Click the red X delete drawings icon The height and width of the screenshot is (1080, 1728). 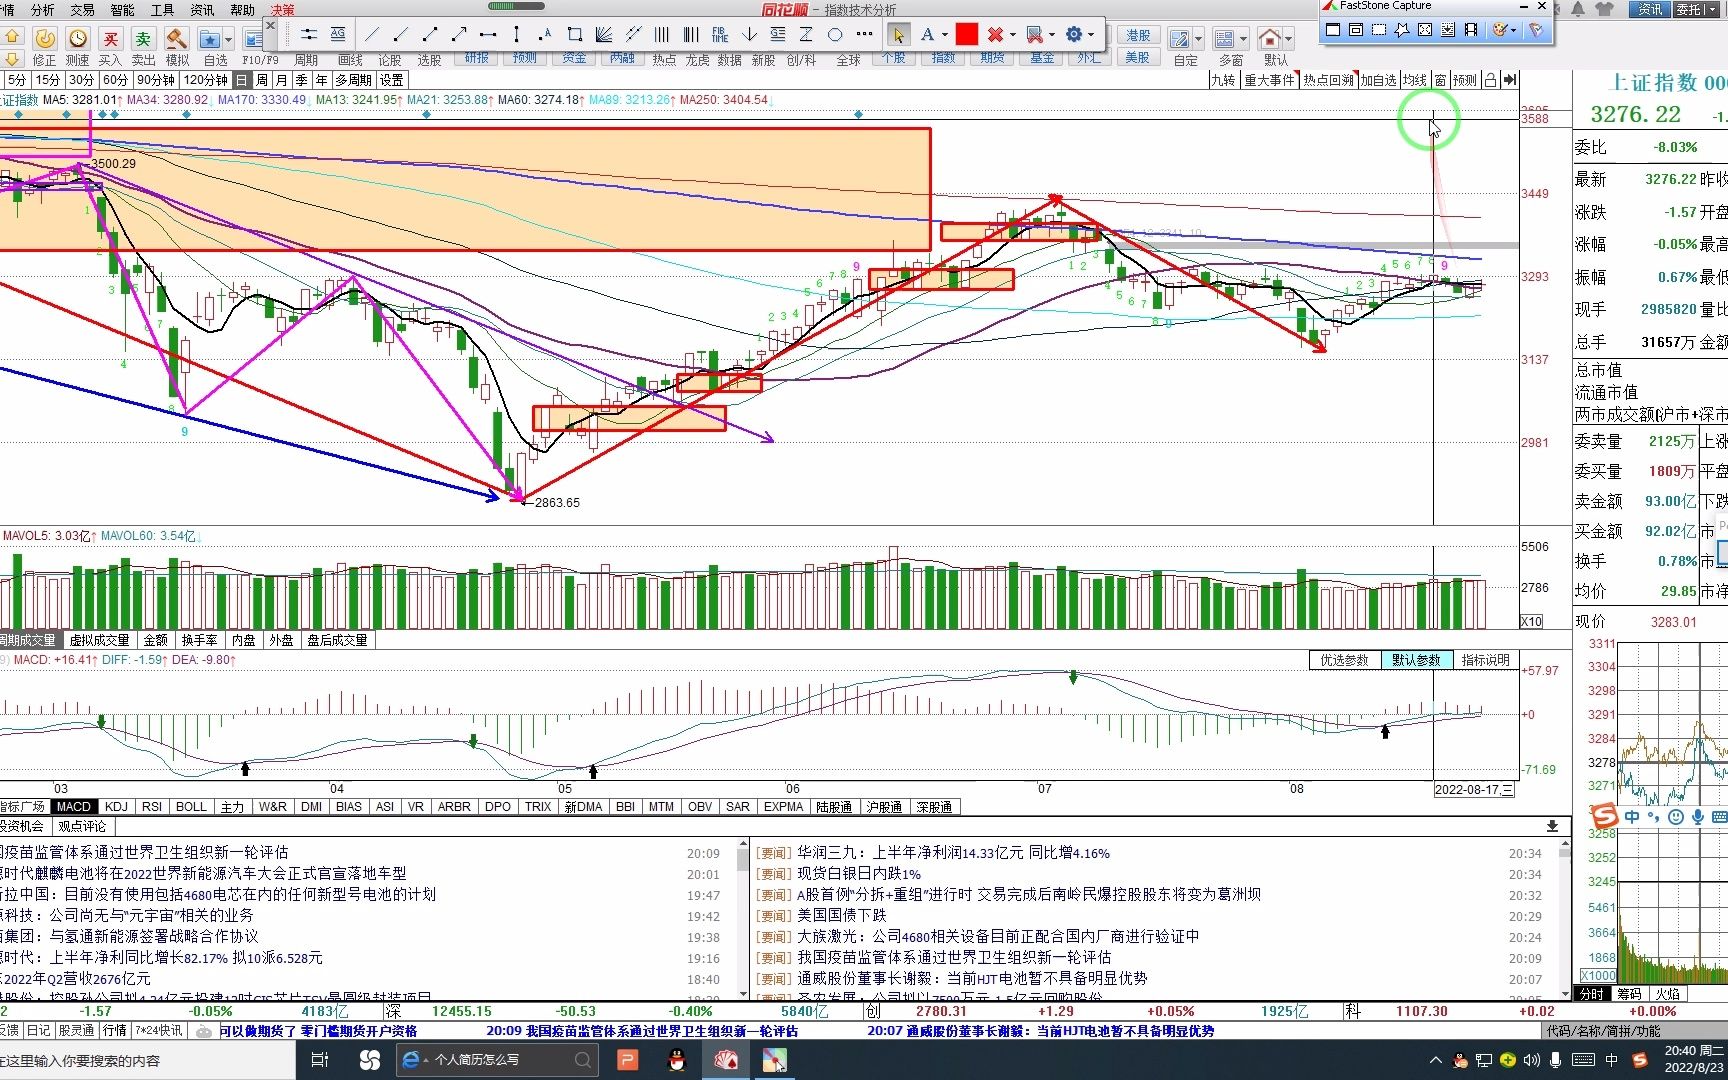point(995,35)
